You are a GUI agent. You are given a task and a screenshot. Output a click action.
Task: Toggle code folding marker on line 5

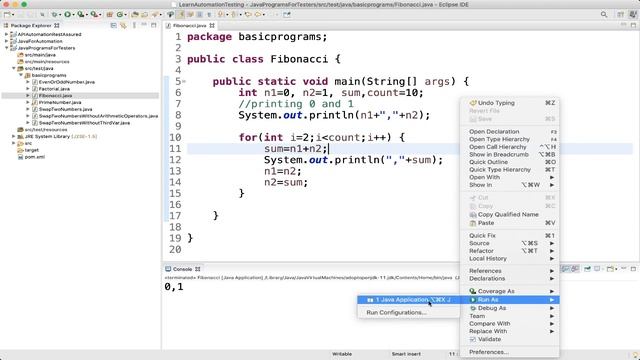pyautogui.click(x=184, y=82)
